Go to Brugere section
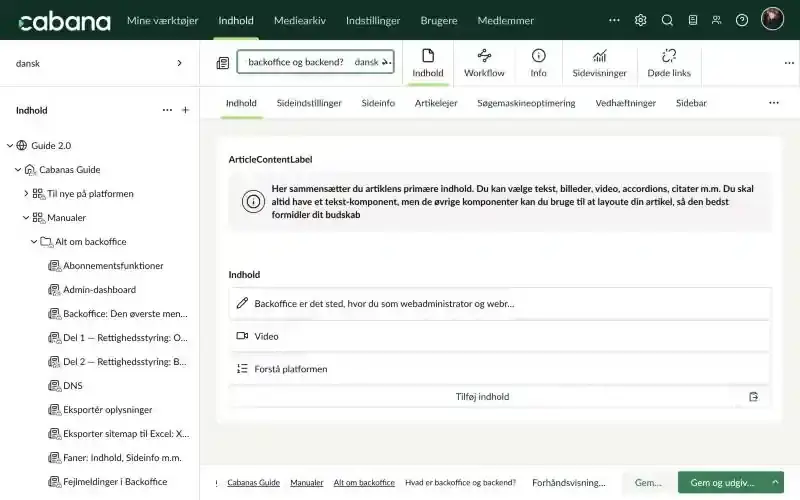 (x=439, y=20)
